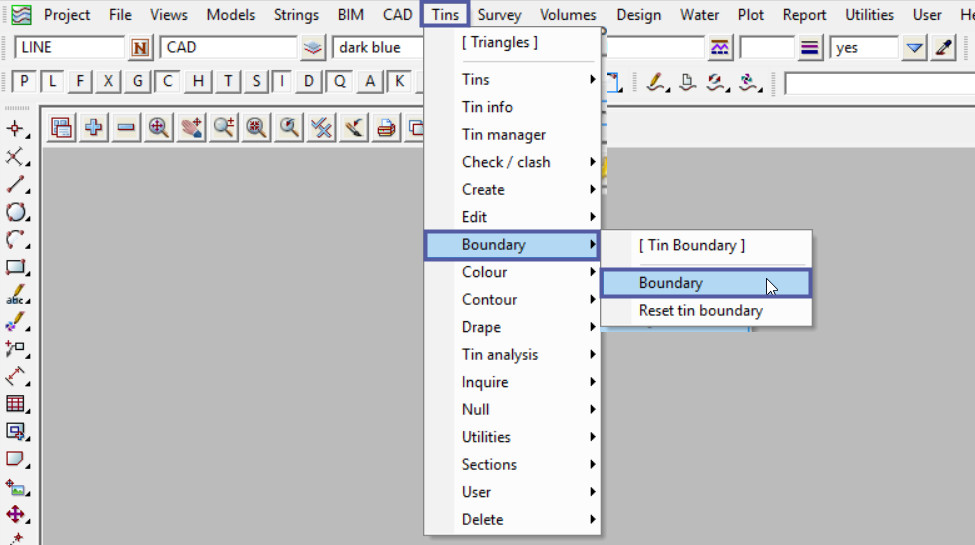Click the red minus icon in view toolbar
This screenshot has height=545, width=975.
126,127
